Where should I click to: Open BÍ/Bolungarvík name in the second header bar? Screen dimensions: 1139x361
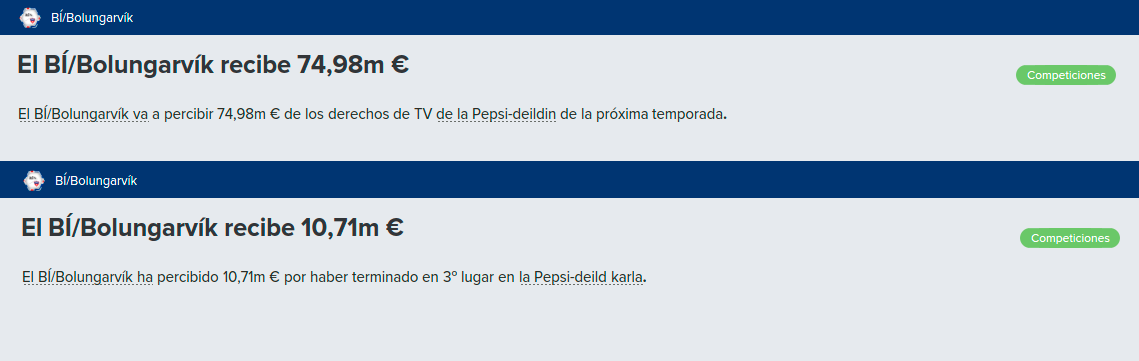point(96,181)
